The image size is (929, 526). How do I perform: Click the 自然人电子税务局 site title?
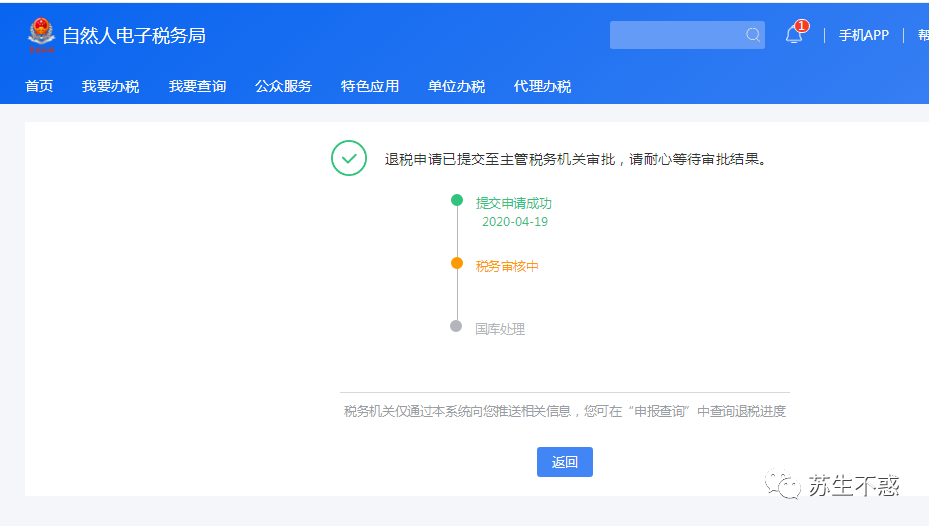134,36
